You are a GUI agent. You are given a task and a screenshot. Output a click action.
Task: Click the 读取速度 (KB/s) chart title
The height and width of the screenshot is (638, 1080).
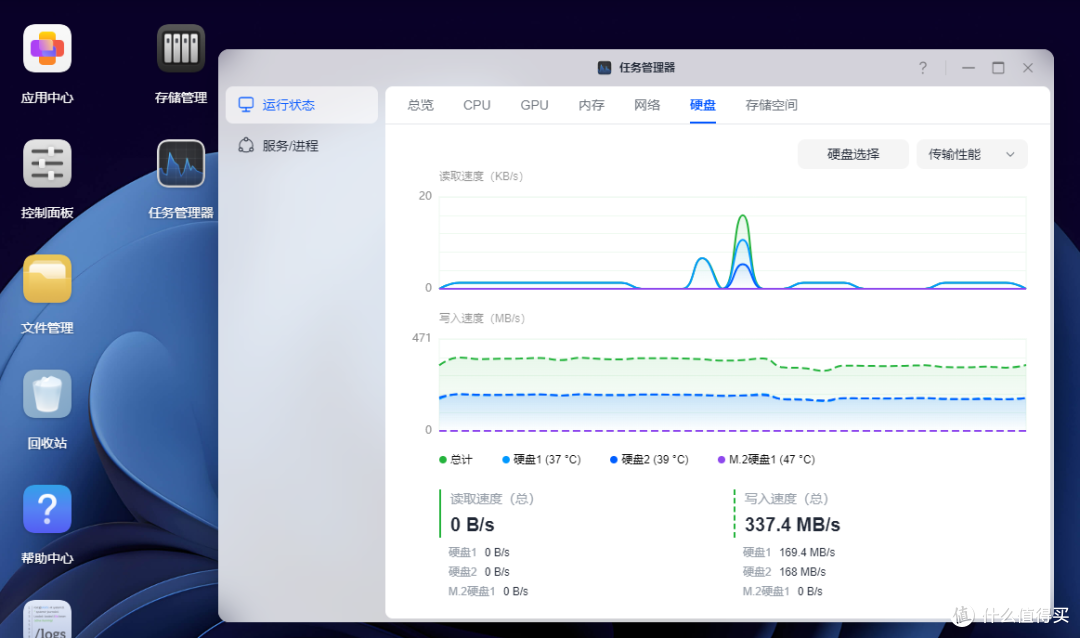tap(481, 176)
